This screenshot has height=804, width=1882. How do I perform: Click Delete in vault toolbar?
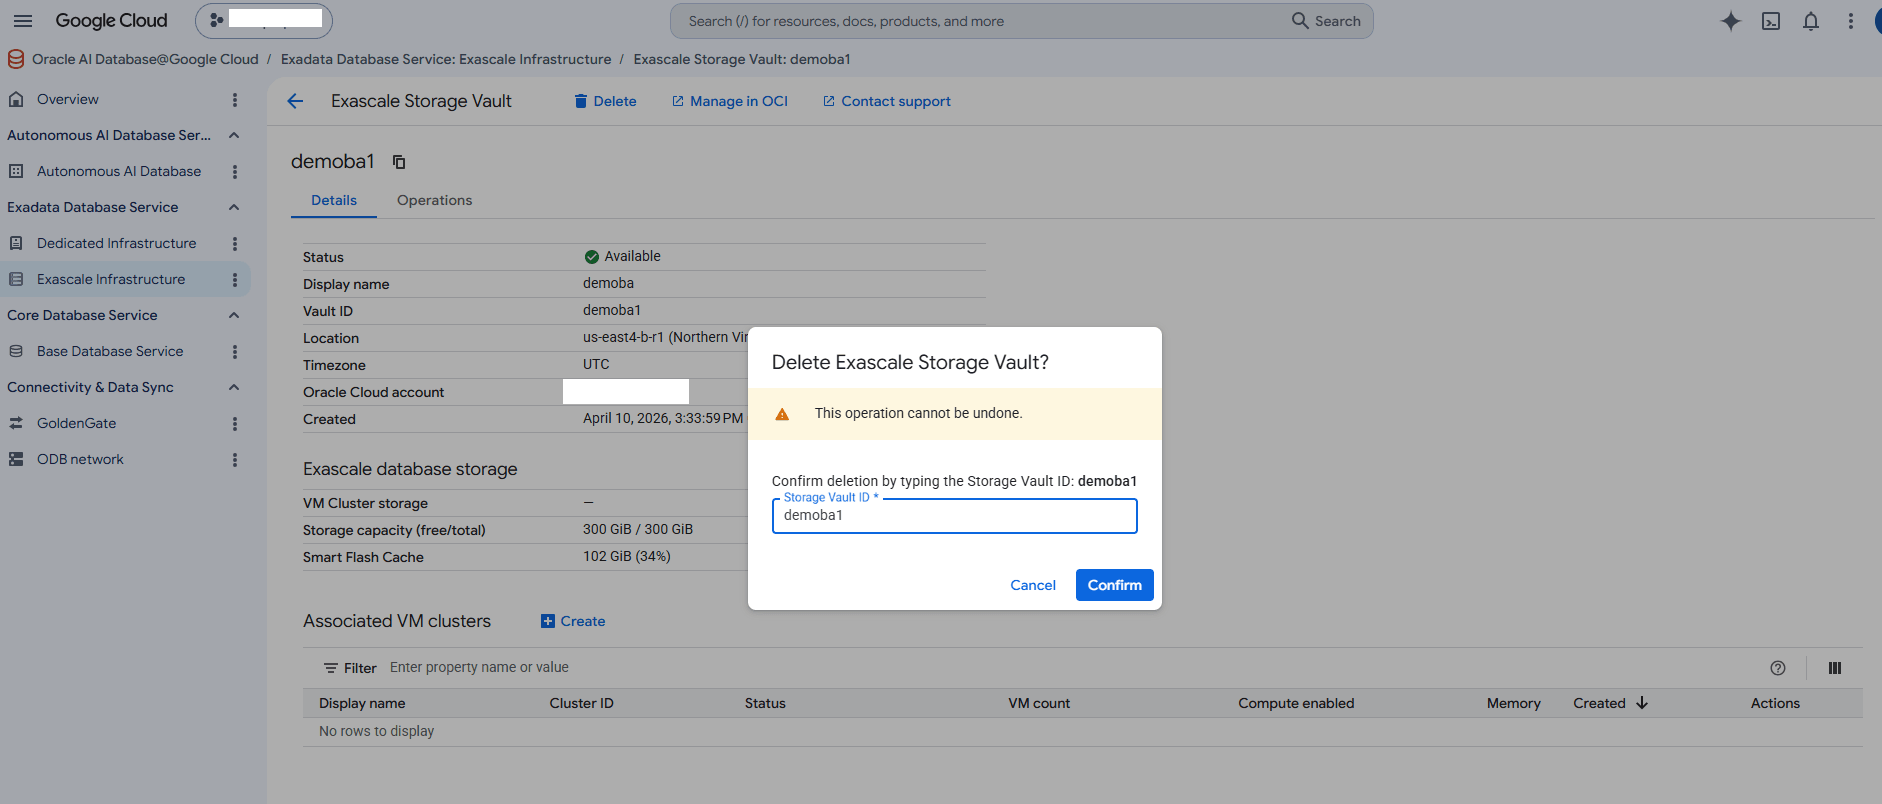(x=605, y=101)
